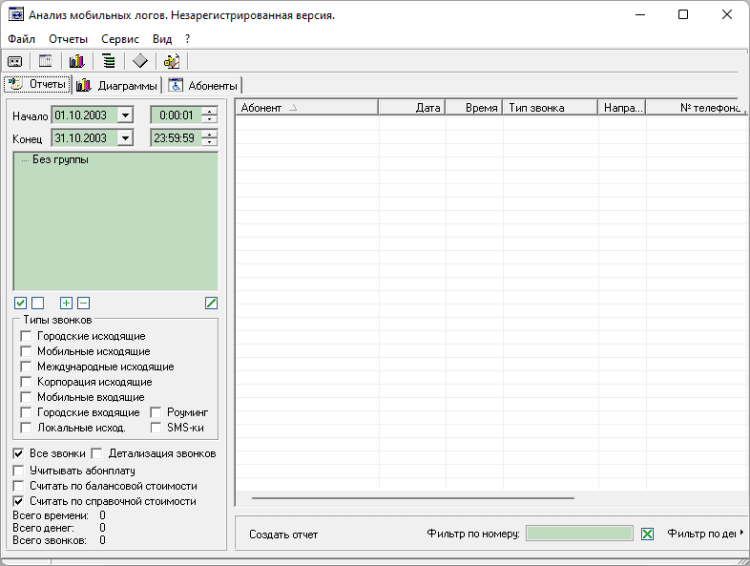Click the green stacked lines toolbar icon
This screenshot has height=566, width=750.
click(x=109, y=61)
